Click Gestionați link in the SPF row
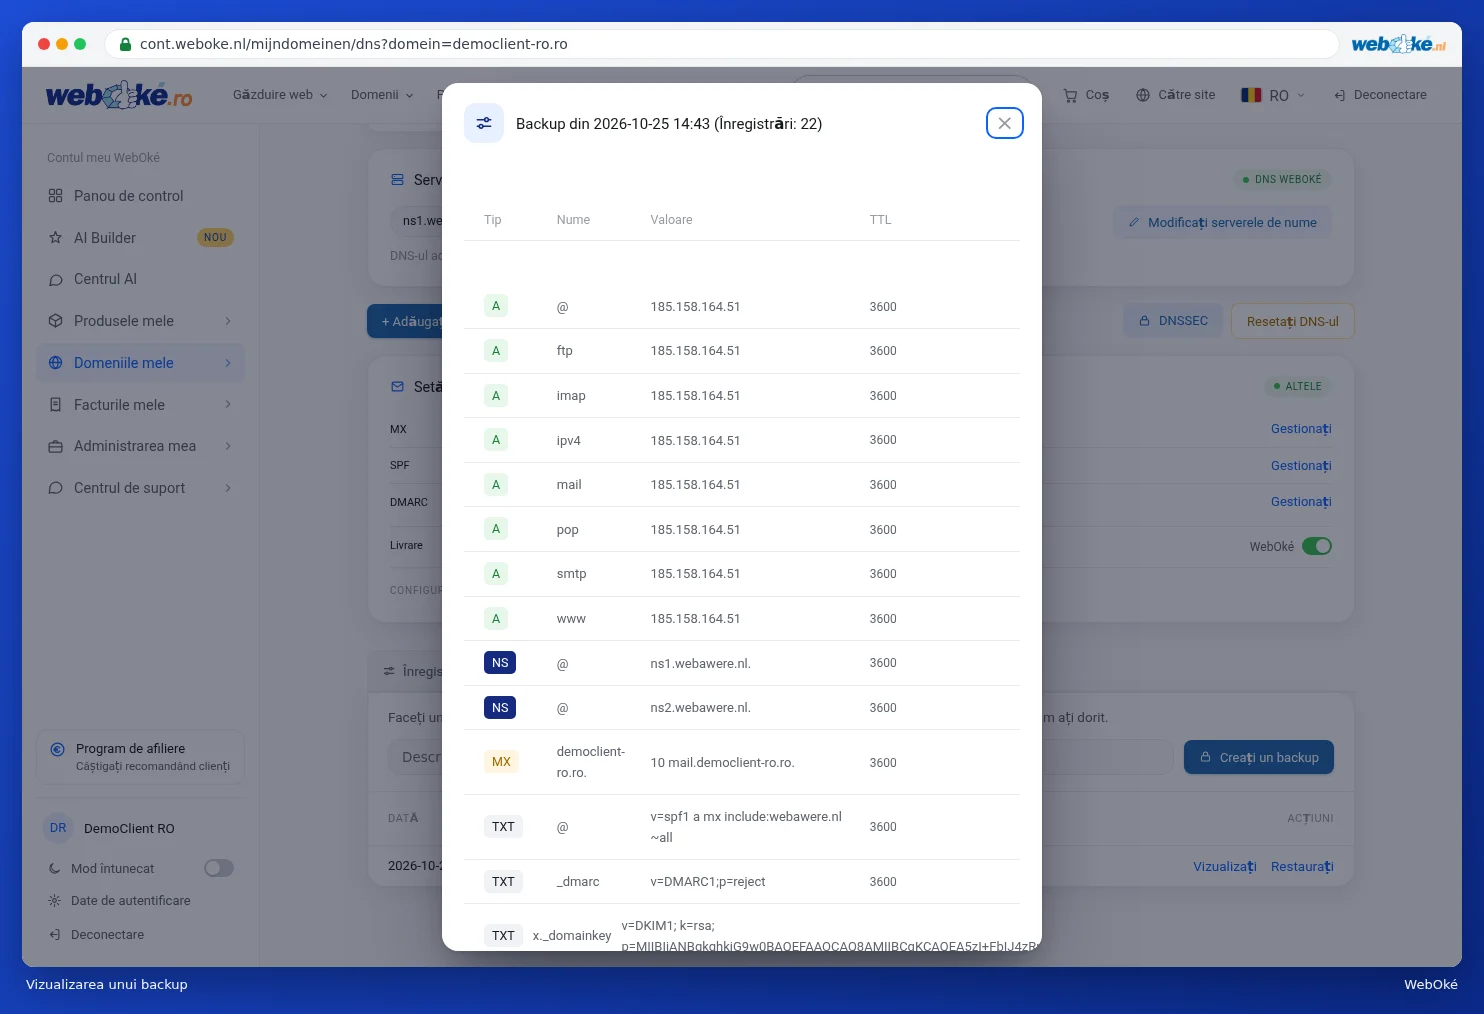Screen dimensions: 1484x1014 [1301, 466]
